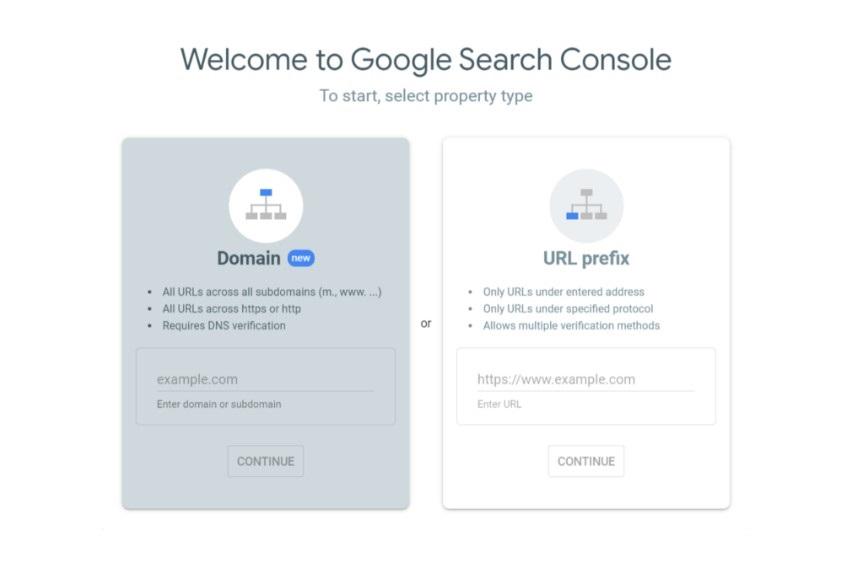844x561 pixels.
Task: Click the "Enter domain or subdomain" helper text
Action: click(219, 404)
